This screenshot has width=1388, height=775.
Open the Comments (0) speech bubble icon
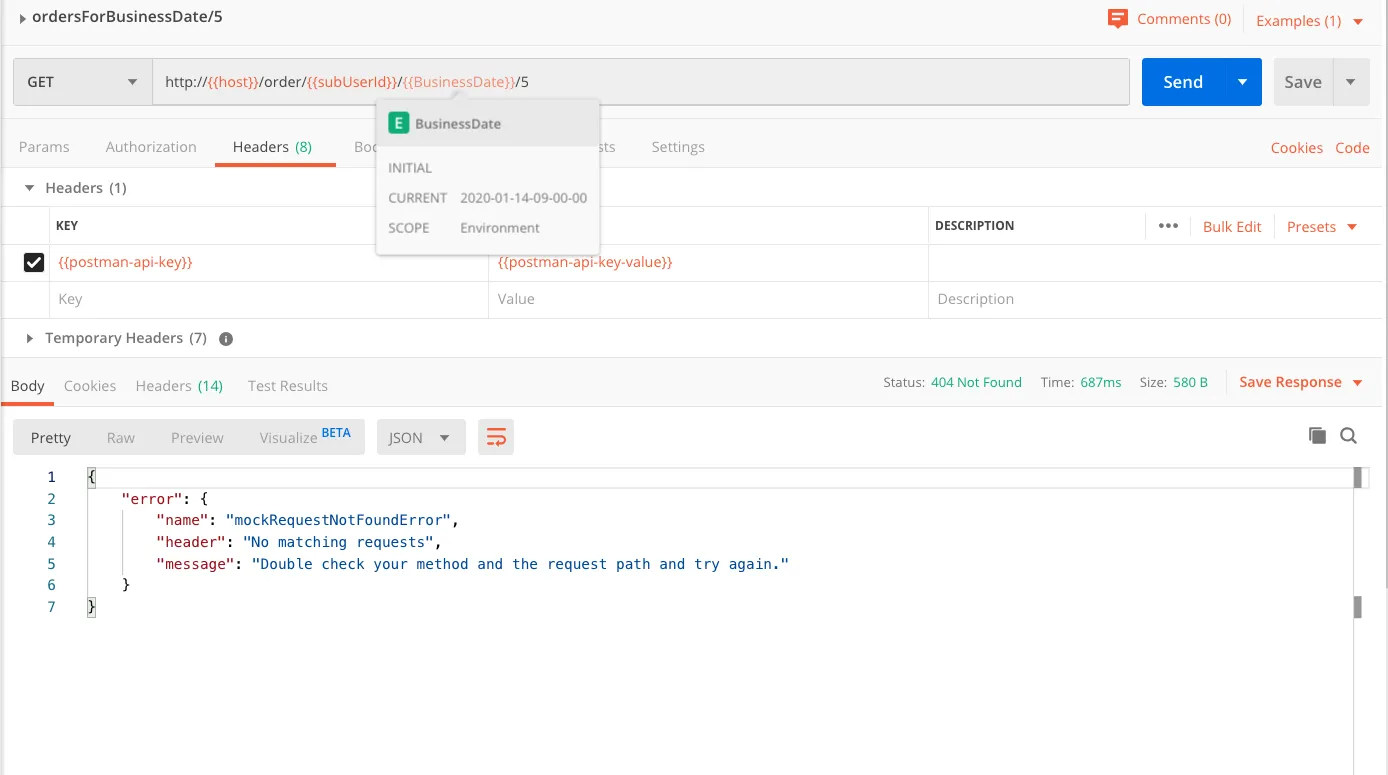coord(1118,19)
